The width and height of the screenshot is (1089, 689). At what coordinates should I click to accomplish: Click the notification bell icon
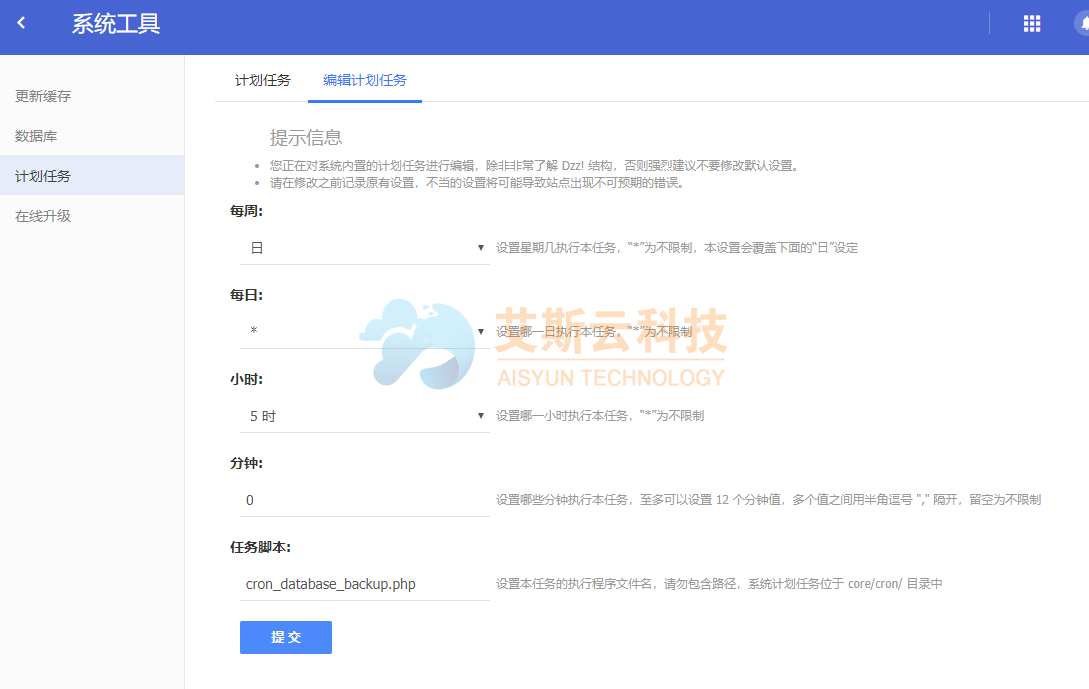point(1082,24)
